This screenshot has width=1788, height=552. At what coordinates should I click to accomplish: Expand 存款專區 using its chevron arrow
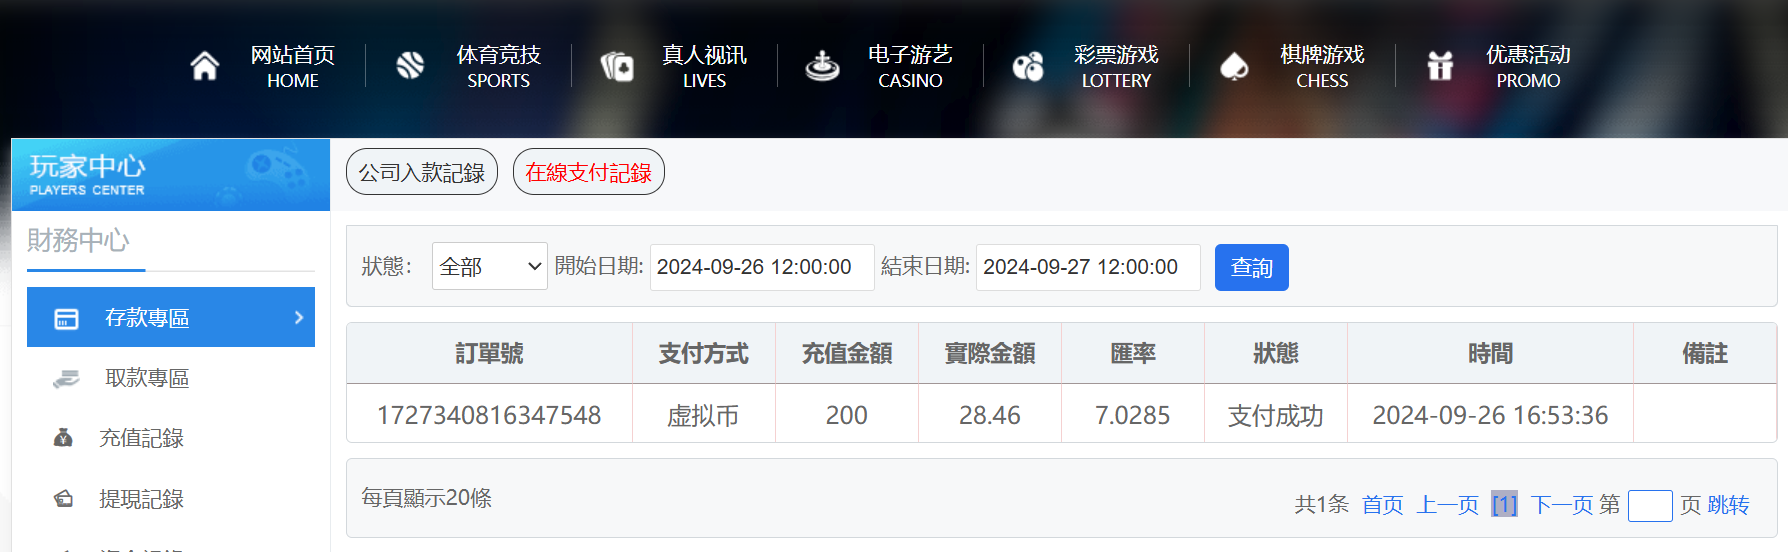click(298, 317)
